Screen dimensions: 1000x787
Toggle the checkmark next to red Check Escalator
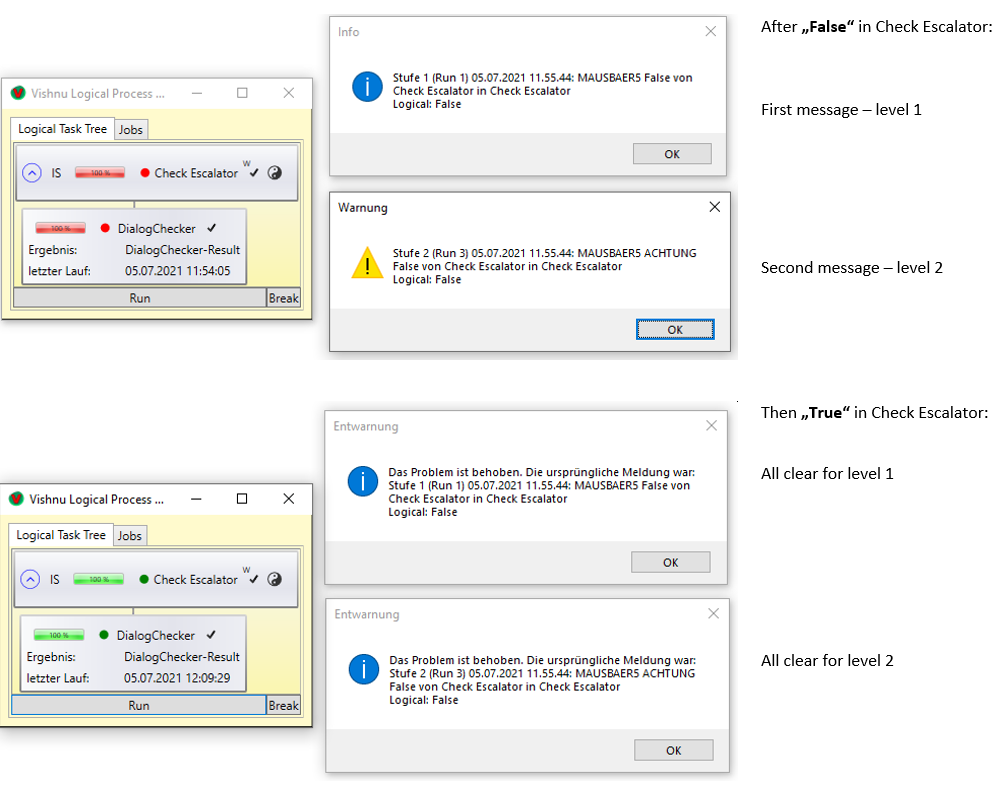tap(255, 173)
